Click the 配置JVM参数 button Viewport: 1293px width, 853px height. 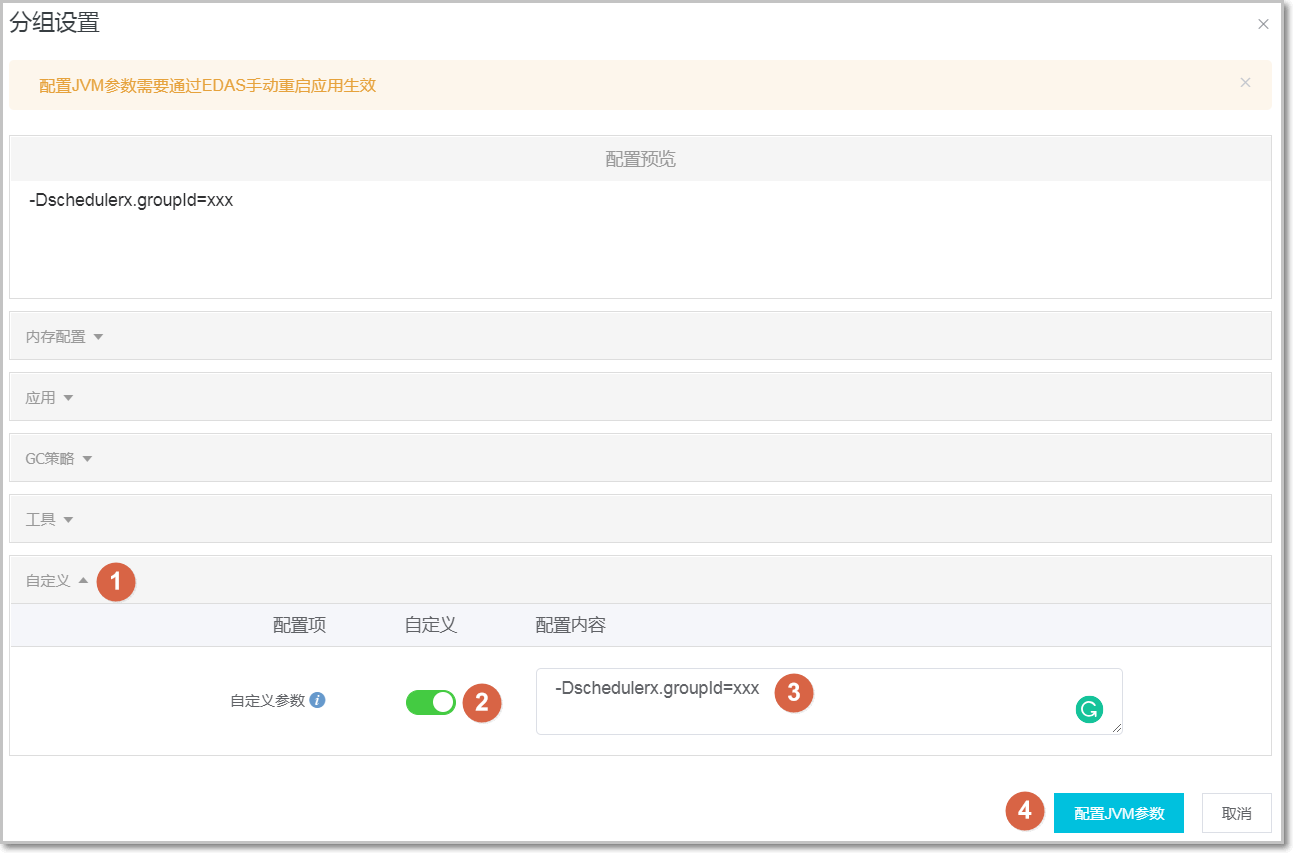pyautogui.click(x=1119, y=813)
